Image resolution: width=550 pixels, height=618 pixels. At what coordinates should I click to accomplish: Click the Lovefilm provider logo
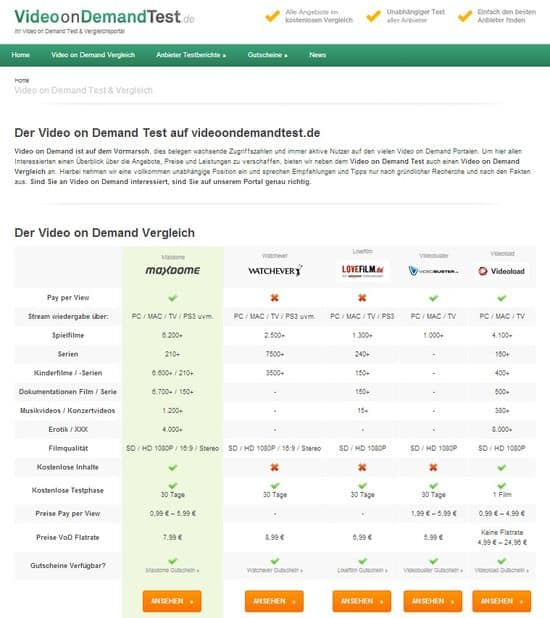362,270
